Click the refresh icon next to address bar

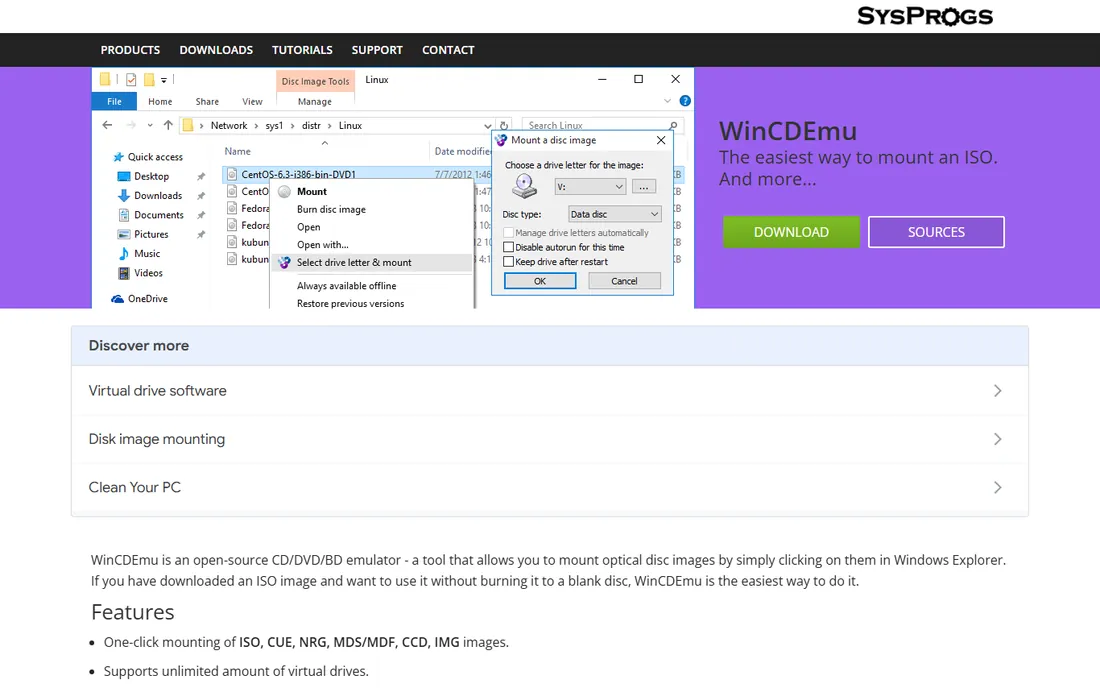pyautogui.click(x=504, y=126)
